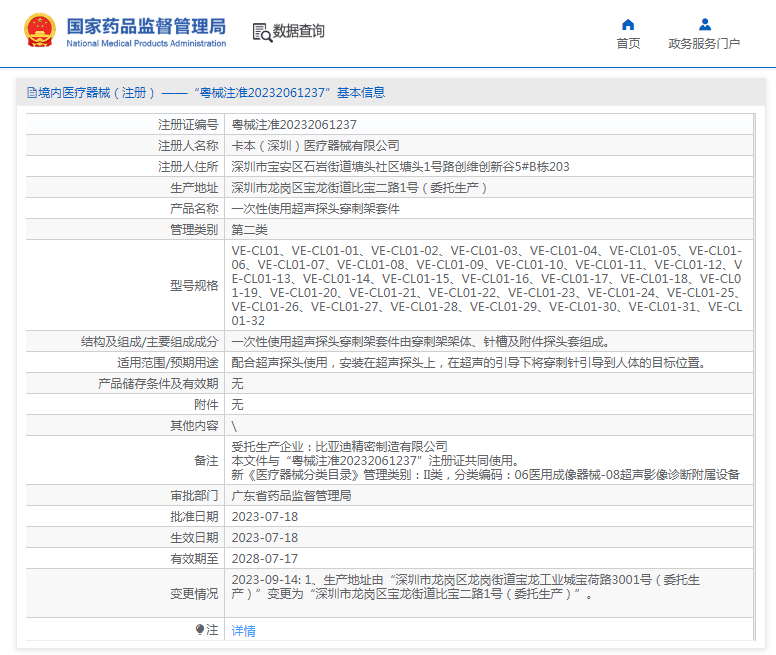776x655 pixels.
Task: Click the table's vertical scrollbar
Action: pos(754,376)
